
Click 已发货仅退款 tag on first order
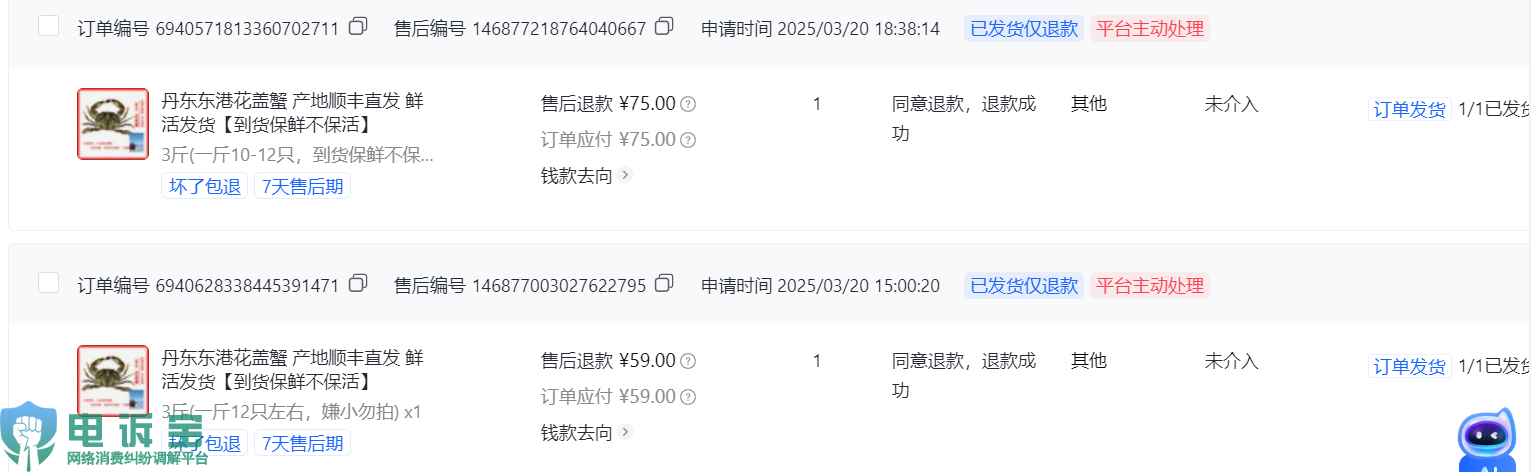coord(1023,28)
